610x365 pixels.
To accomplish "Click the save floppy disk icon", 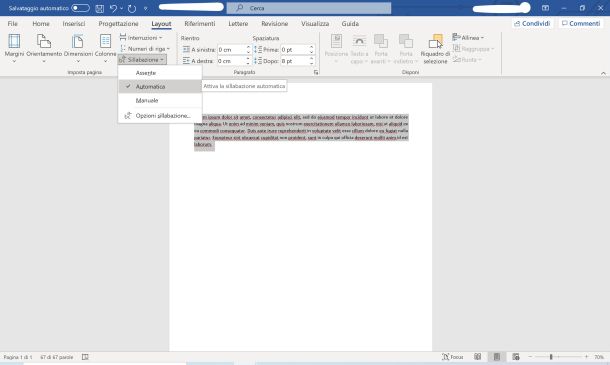I will coord(100,8).
